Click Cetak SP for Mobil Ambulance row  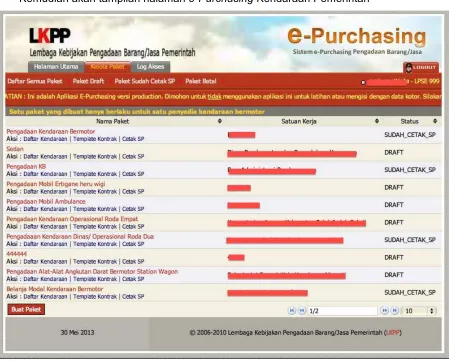133,209
